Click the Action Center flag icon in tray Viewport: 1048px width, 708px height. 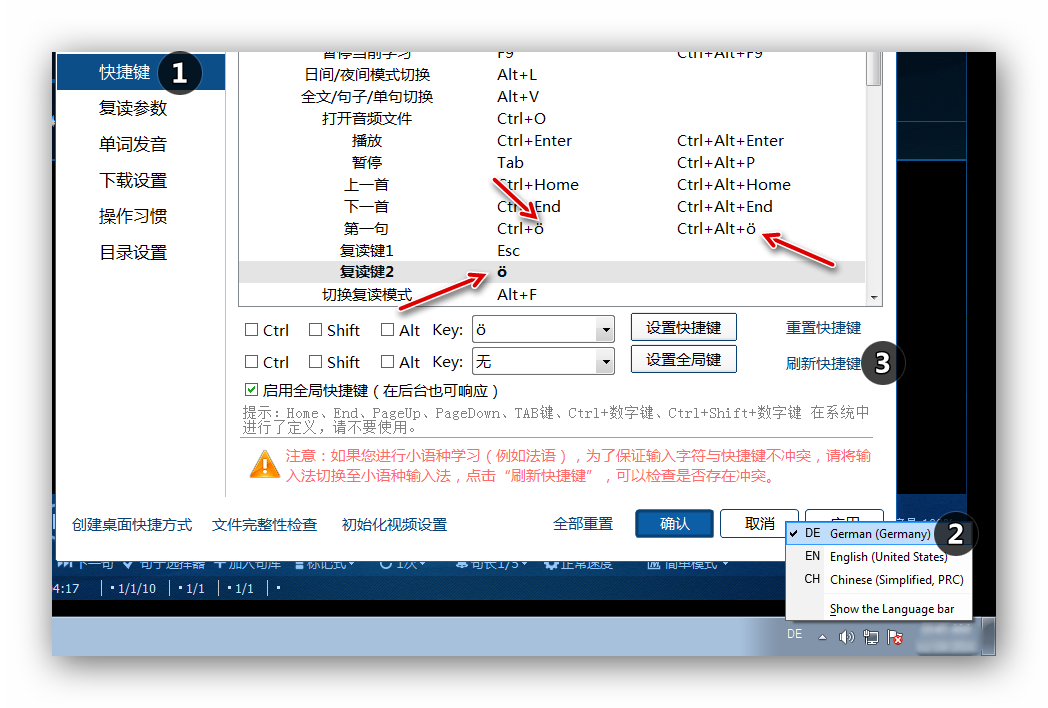tap(895, 637)
